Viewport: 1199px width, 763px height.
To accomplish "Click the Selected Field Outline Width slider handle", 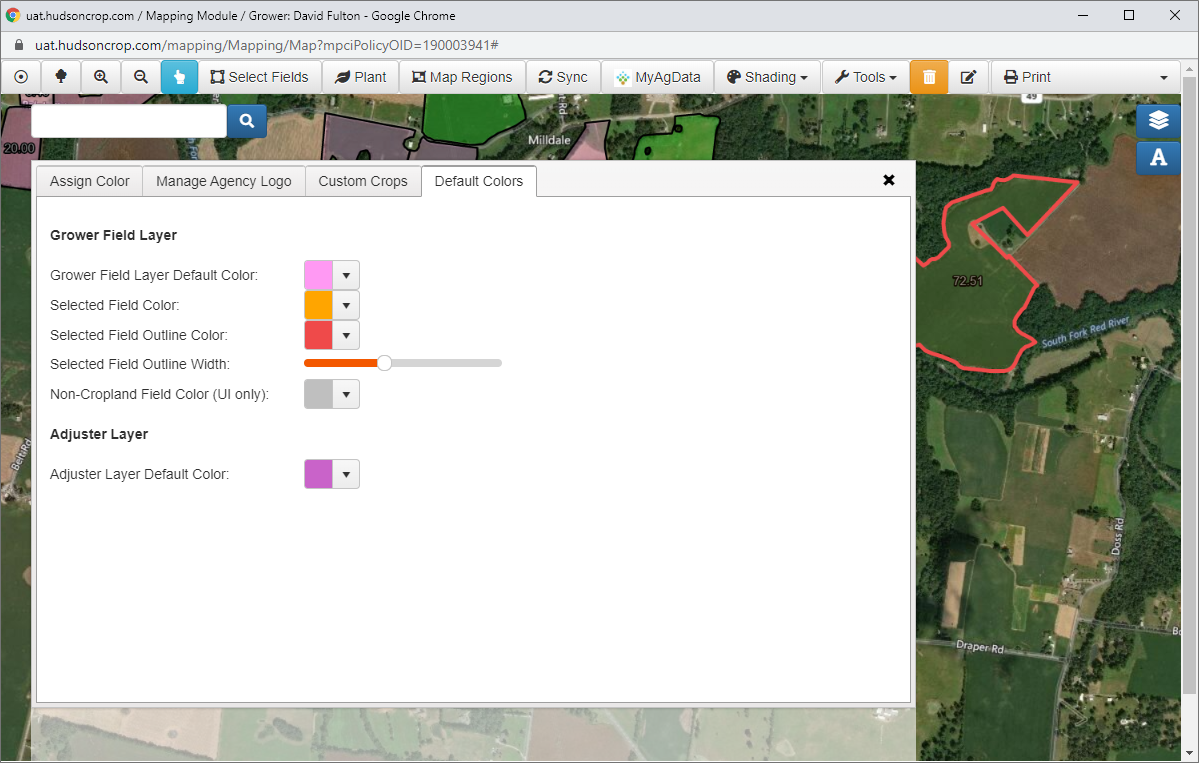I will click(385, 363).
